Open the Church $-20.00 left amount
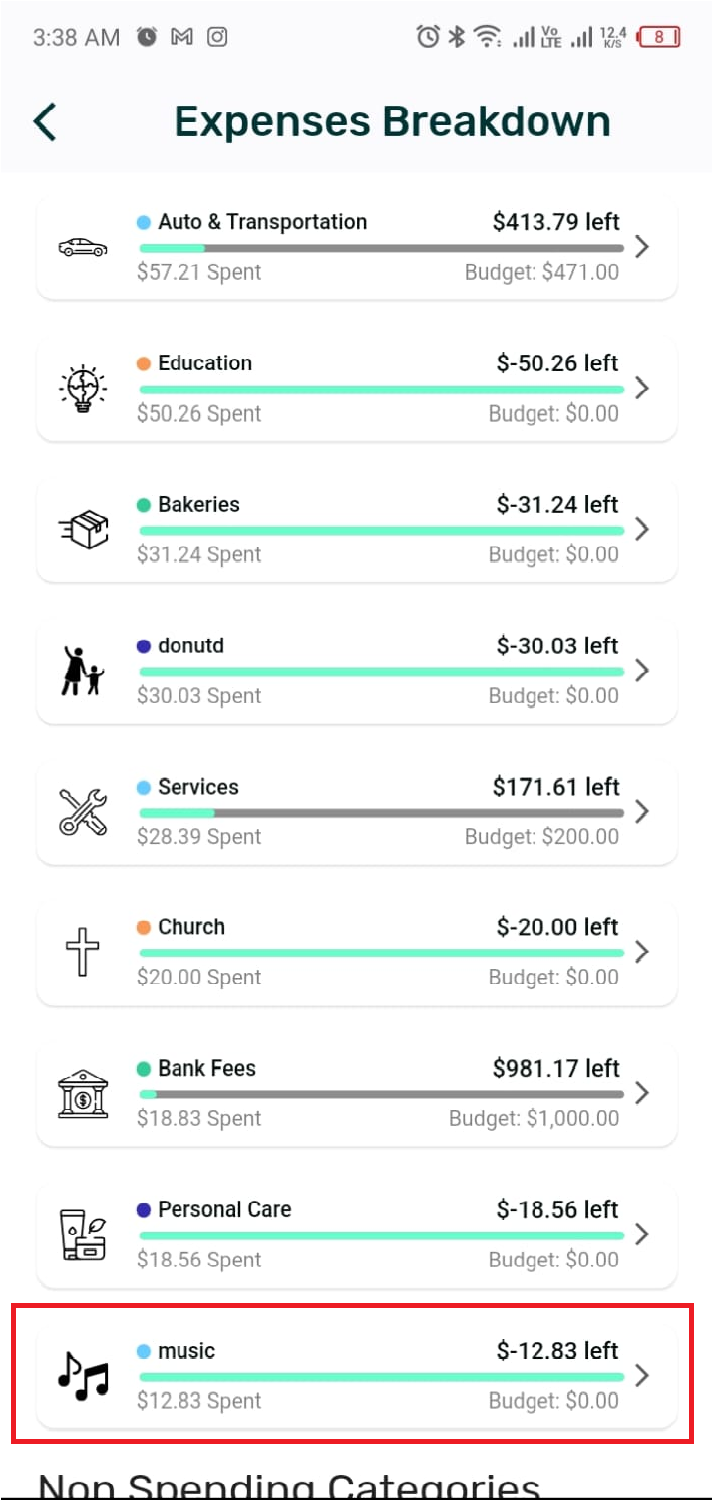Image resolution: width=712 pixels, height=1500 pixels. point(557,927)
